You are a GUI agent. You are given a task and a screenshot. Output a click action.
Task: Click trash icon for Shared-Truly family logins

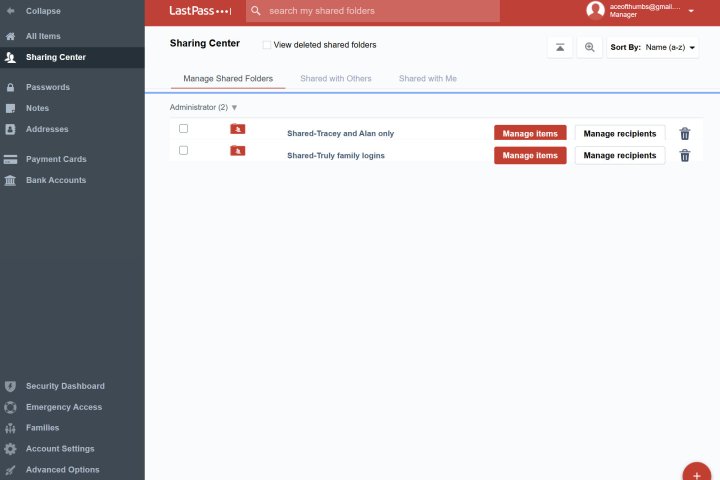point(685,155)
